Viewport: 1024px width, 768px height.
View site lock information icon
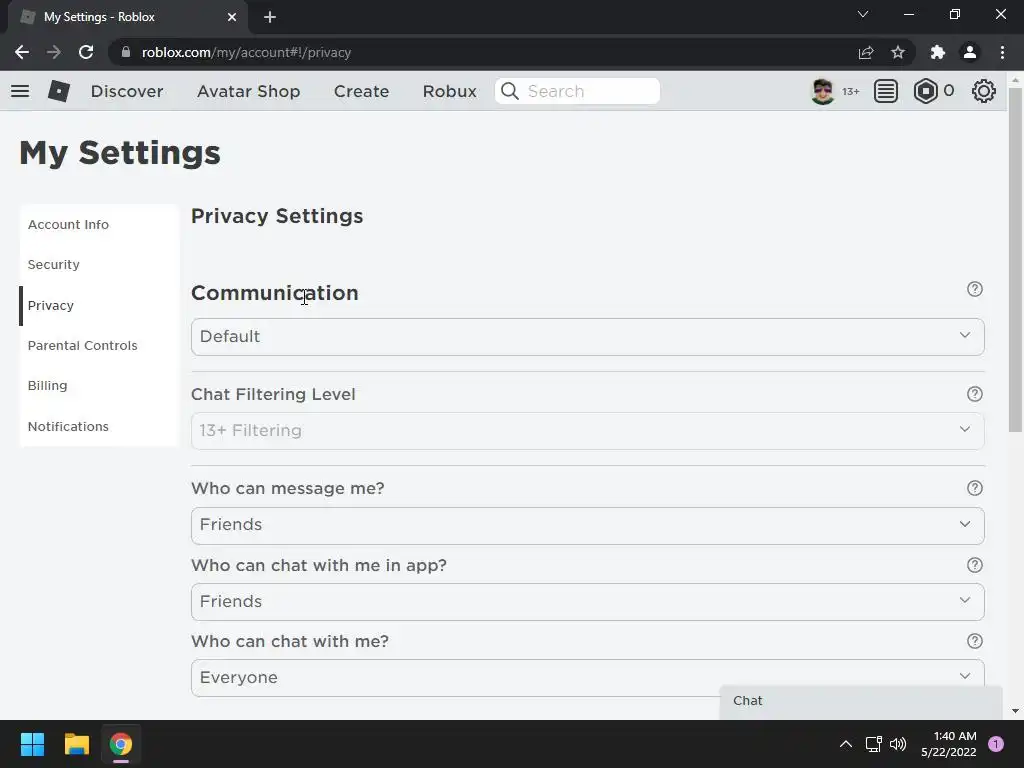126,52
